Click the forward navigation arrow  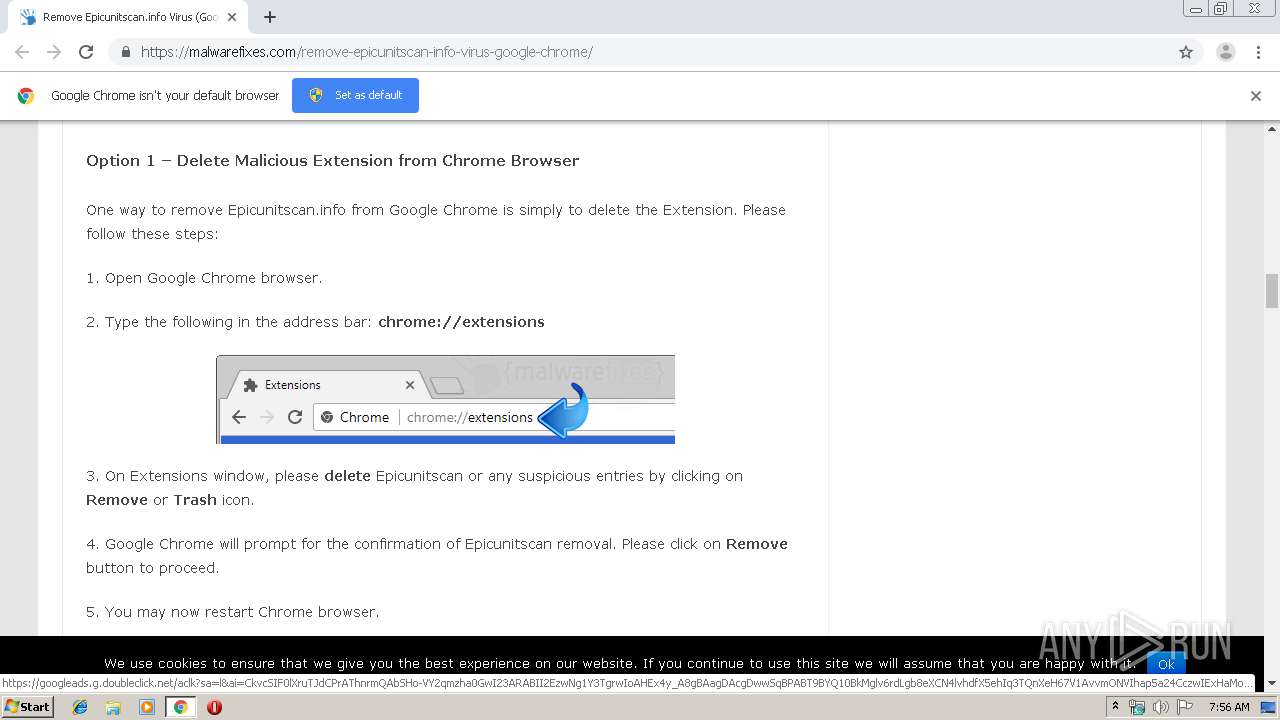coord(54,52)
